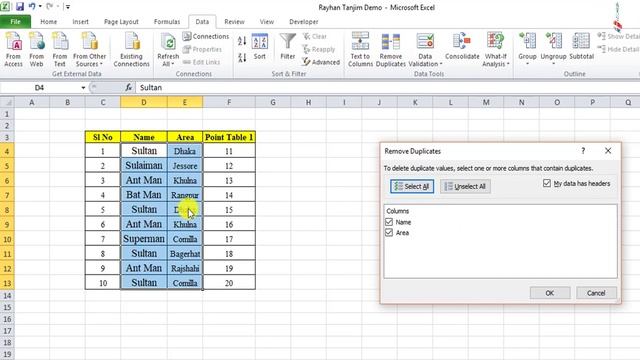Open the Name Box dropdown arrow

click(x=83, y=88)
